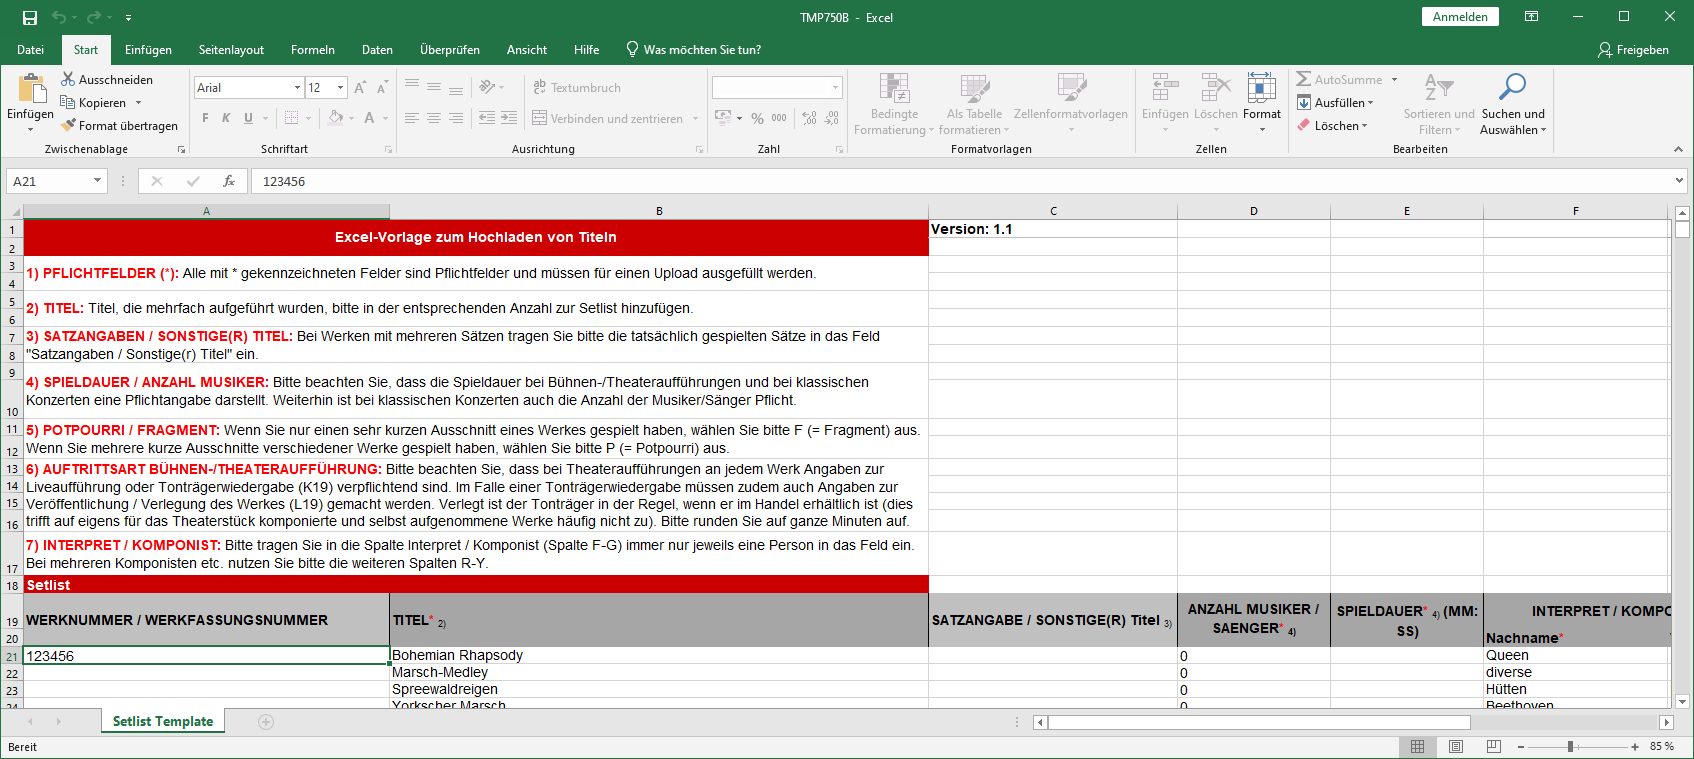This screenshot has height=759, width=1694.
Task: Click the Einfügen cells icon
Action: (x=1165, y=88)
